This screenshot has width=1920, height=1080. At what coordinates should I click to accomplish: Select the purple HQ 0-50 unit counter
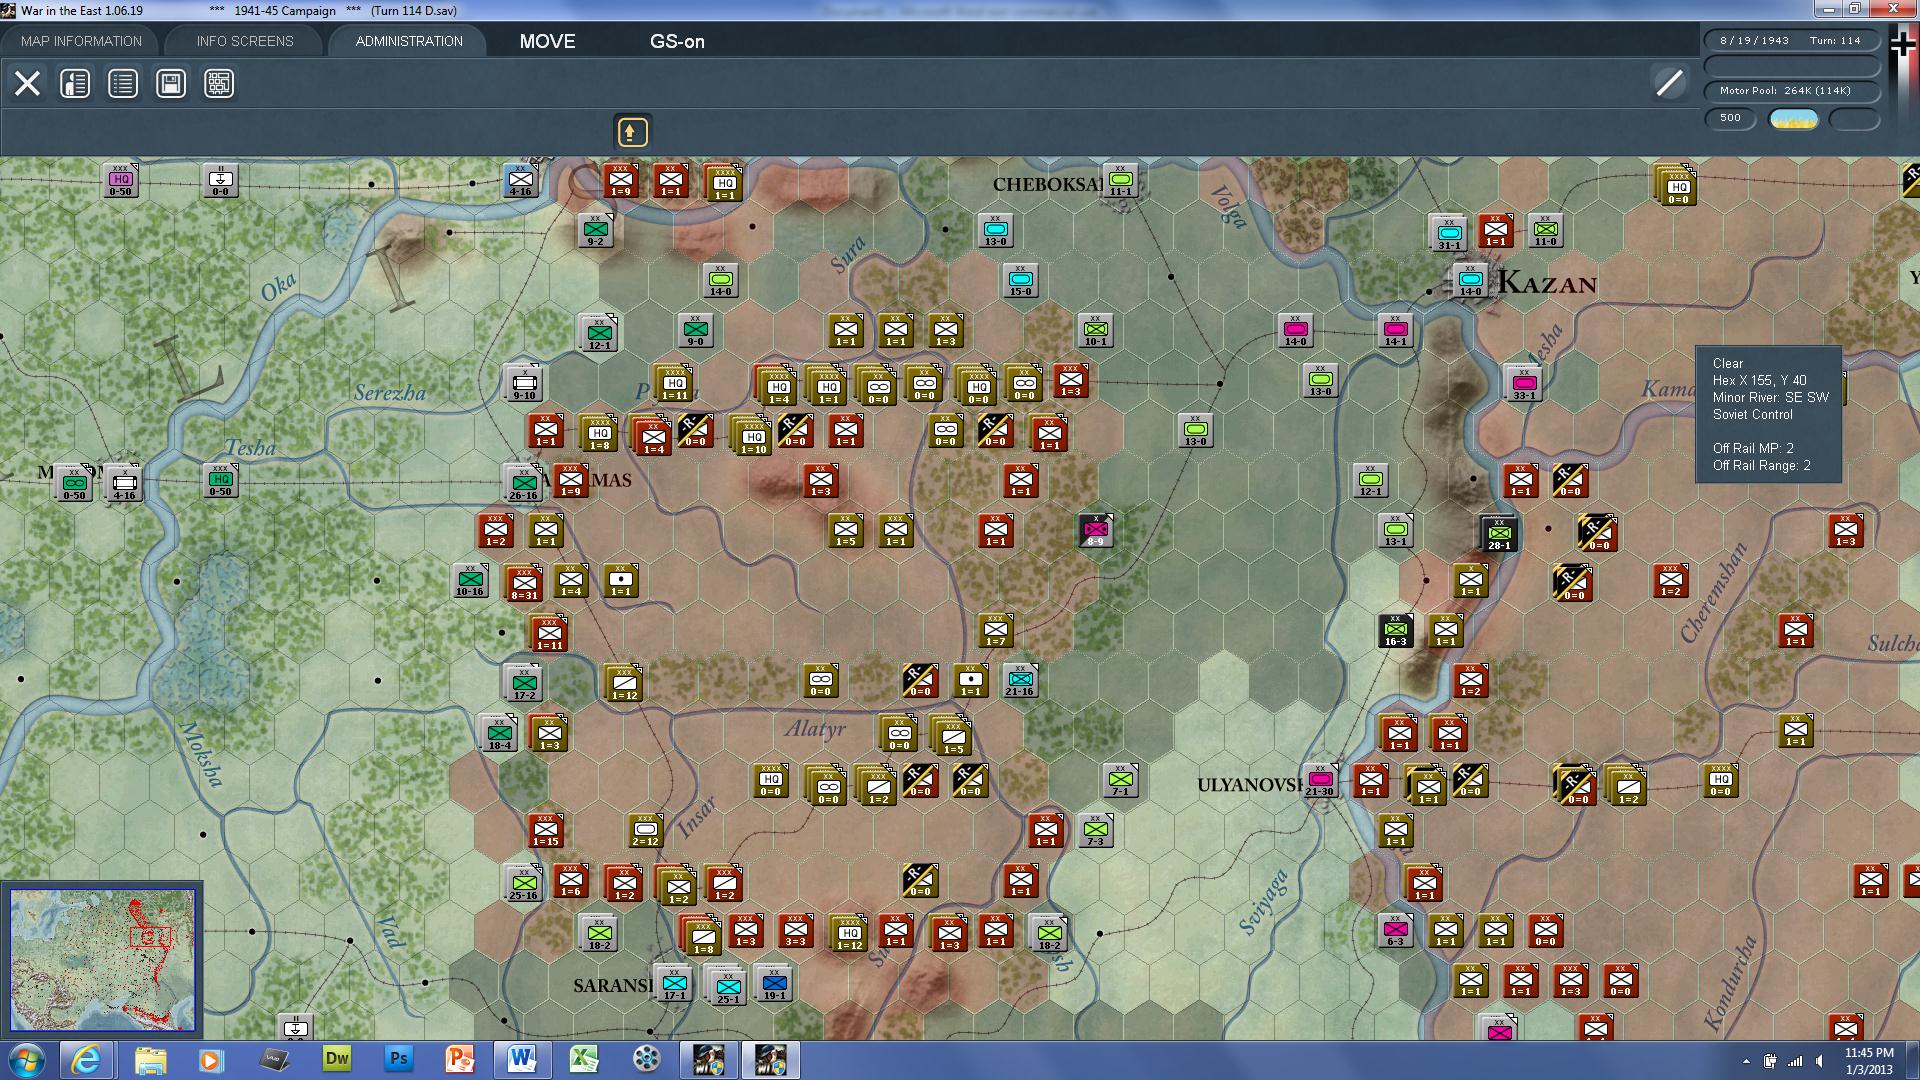pos(120,181)
